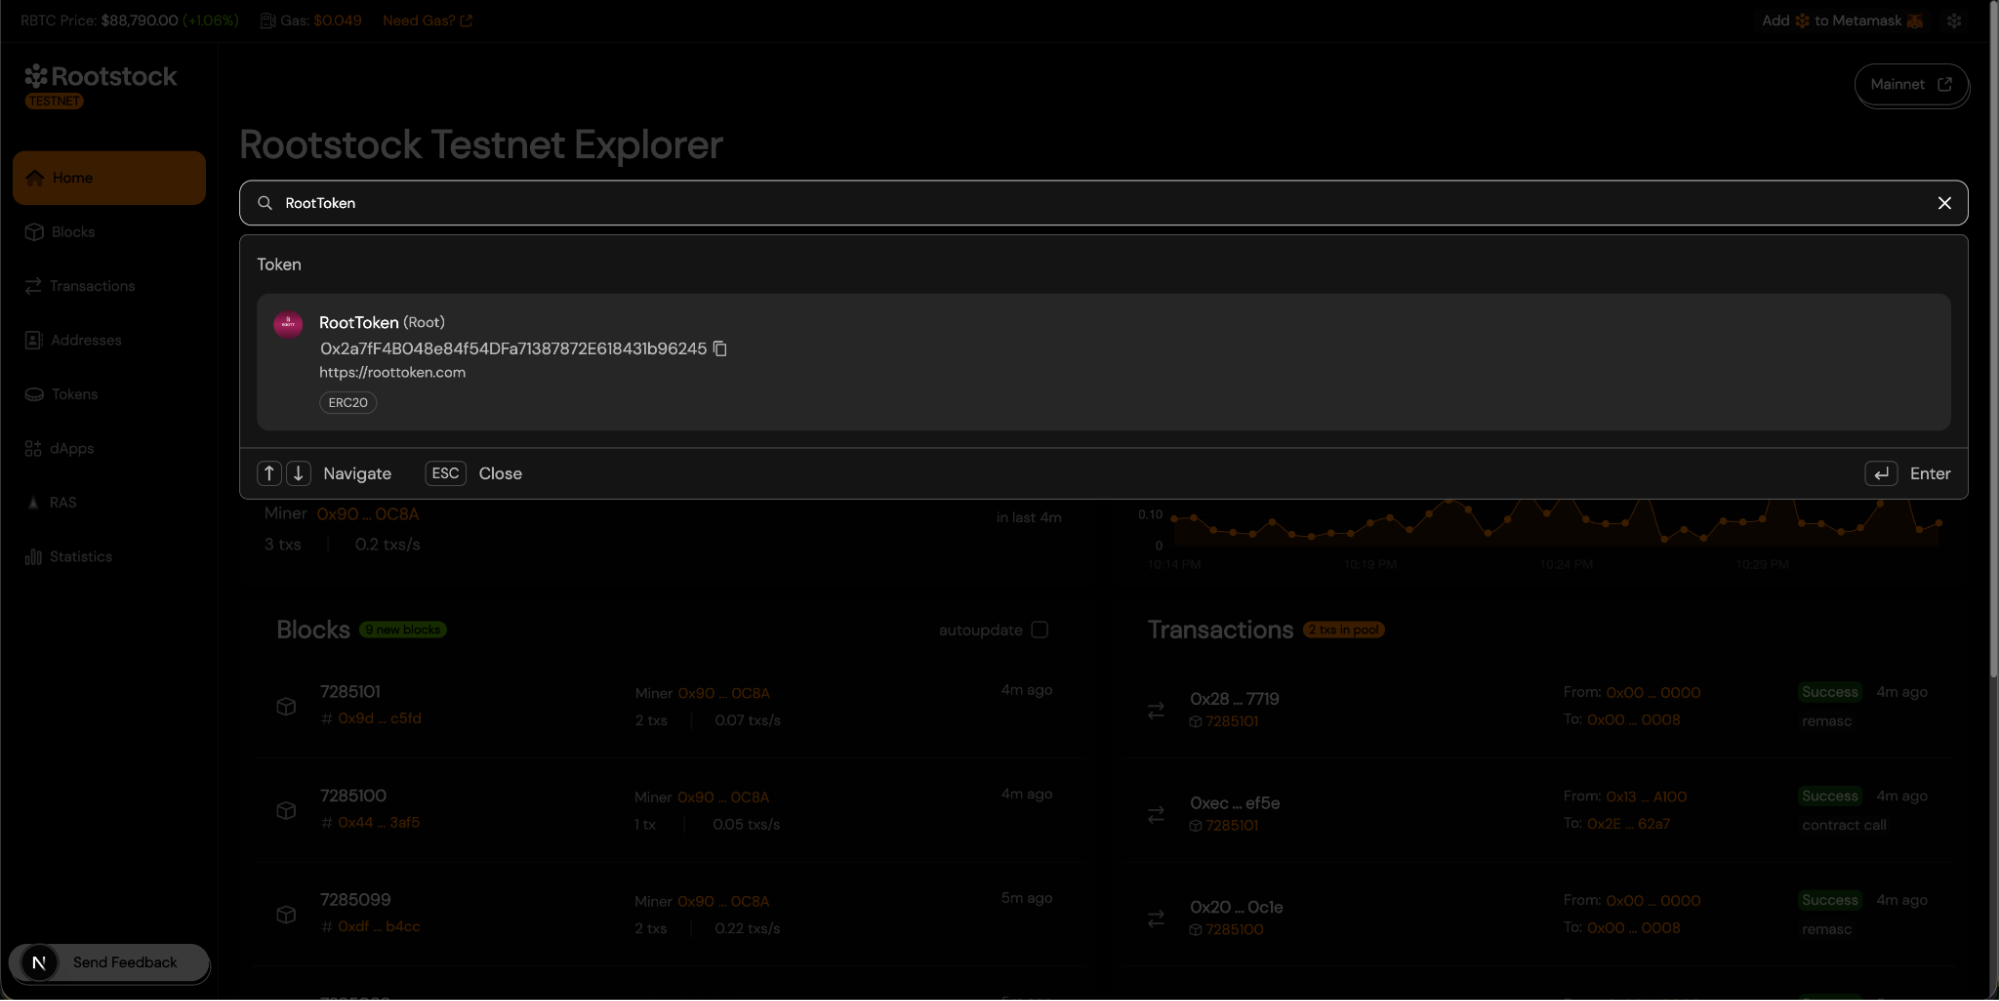Click the ESC close key
Viewport: 1999px width, 1001px height.
coord(445,474)
